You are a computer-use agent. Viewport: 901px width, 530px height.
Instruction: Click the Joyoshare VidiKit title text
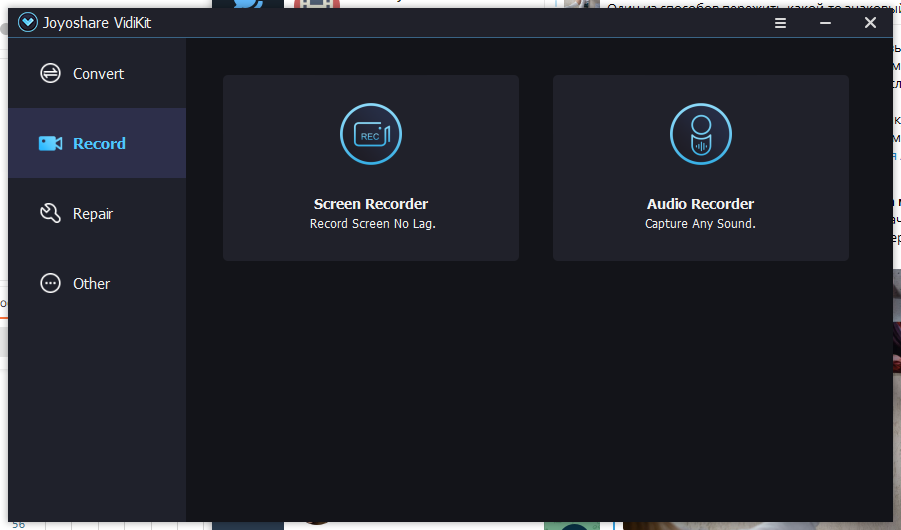point(97,23)
